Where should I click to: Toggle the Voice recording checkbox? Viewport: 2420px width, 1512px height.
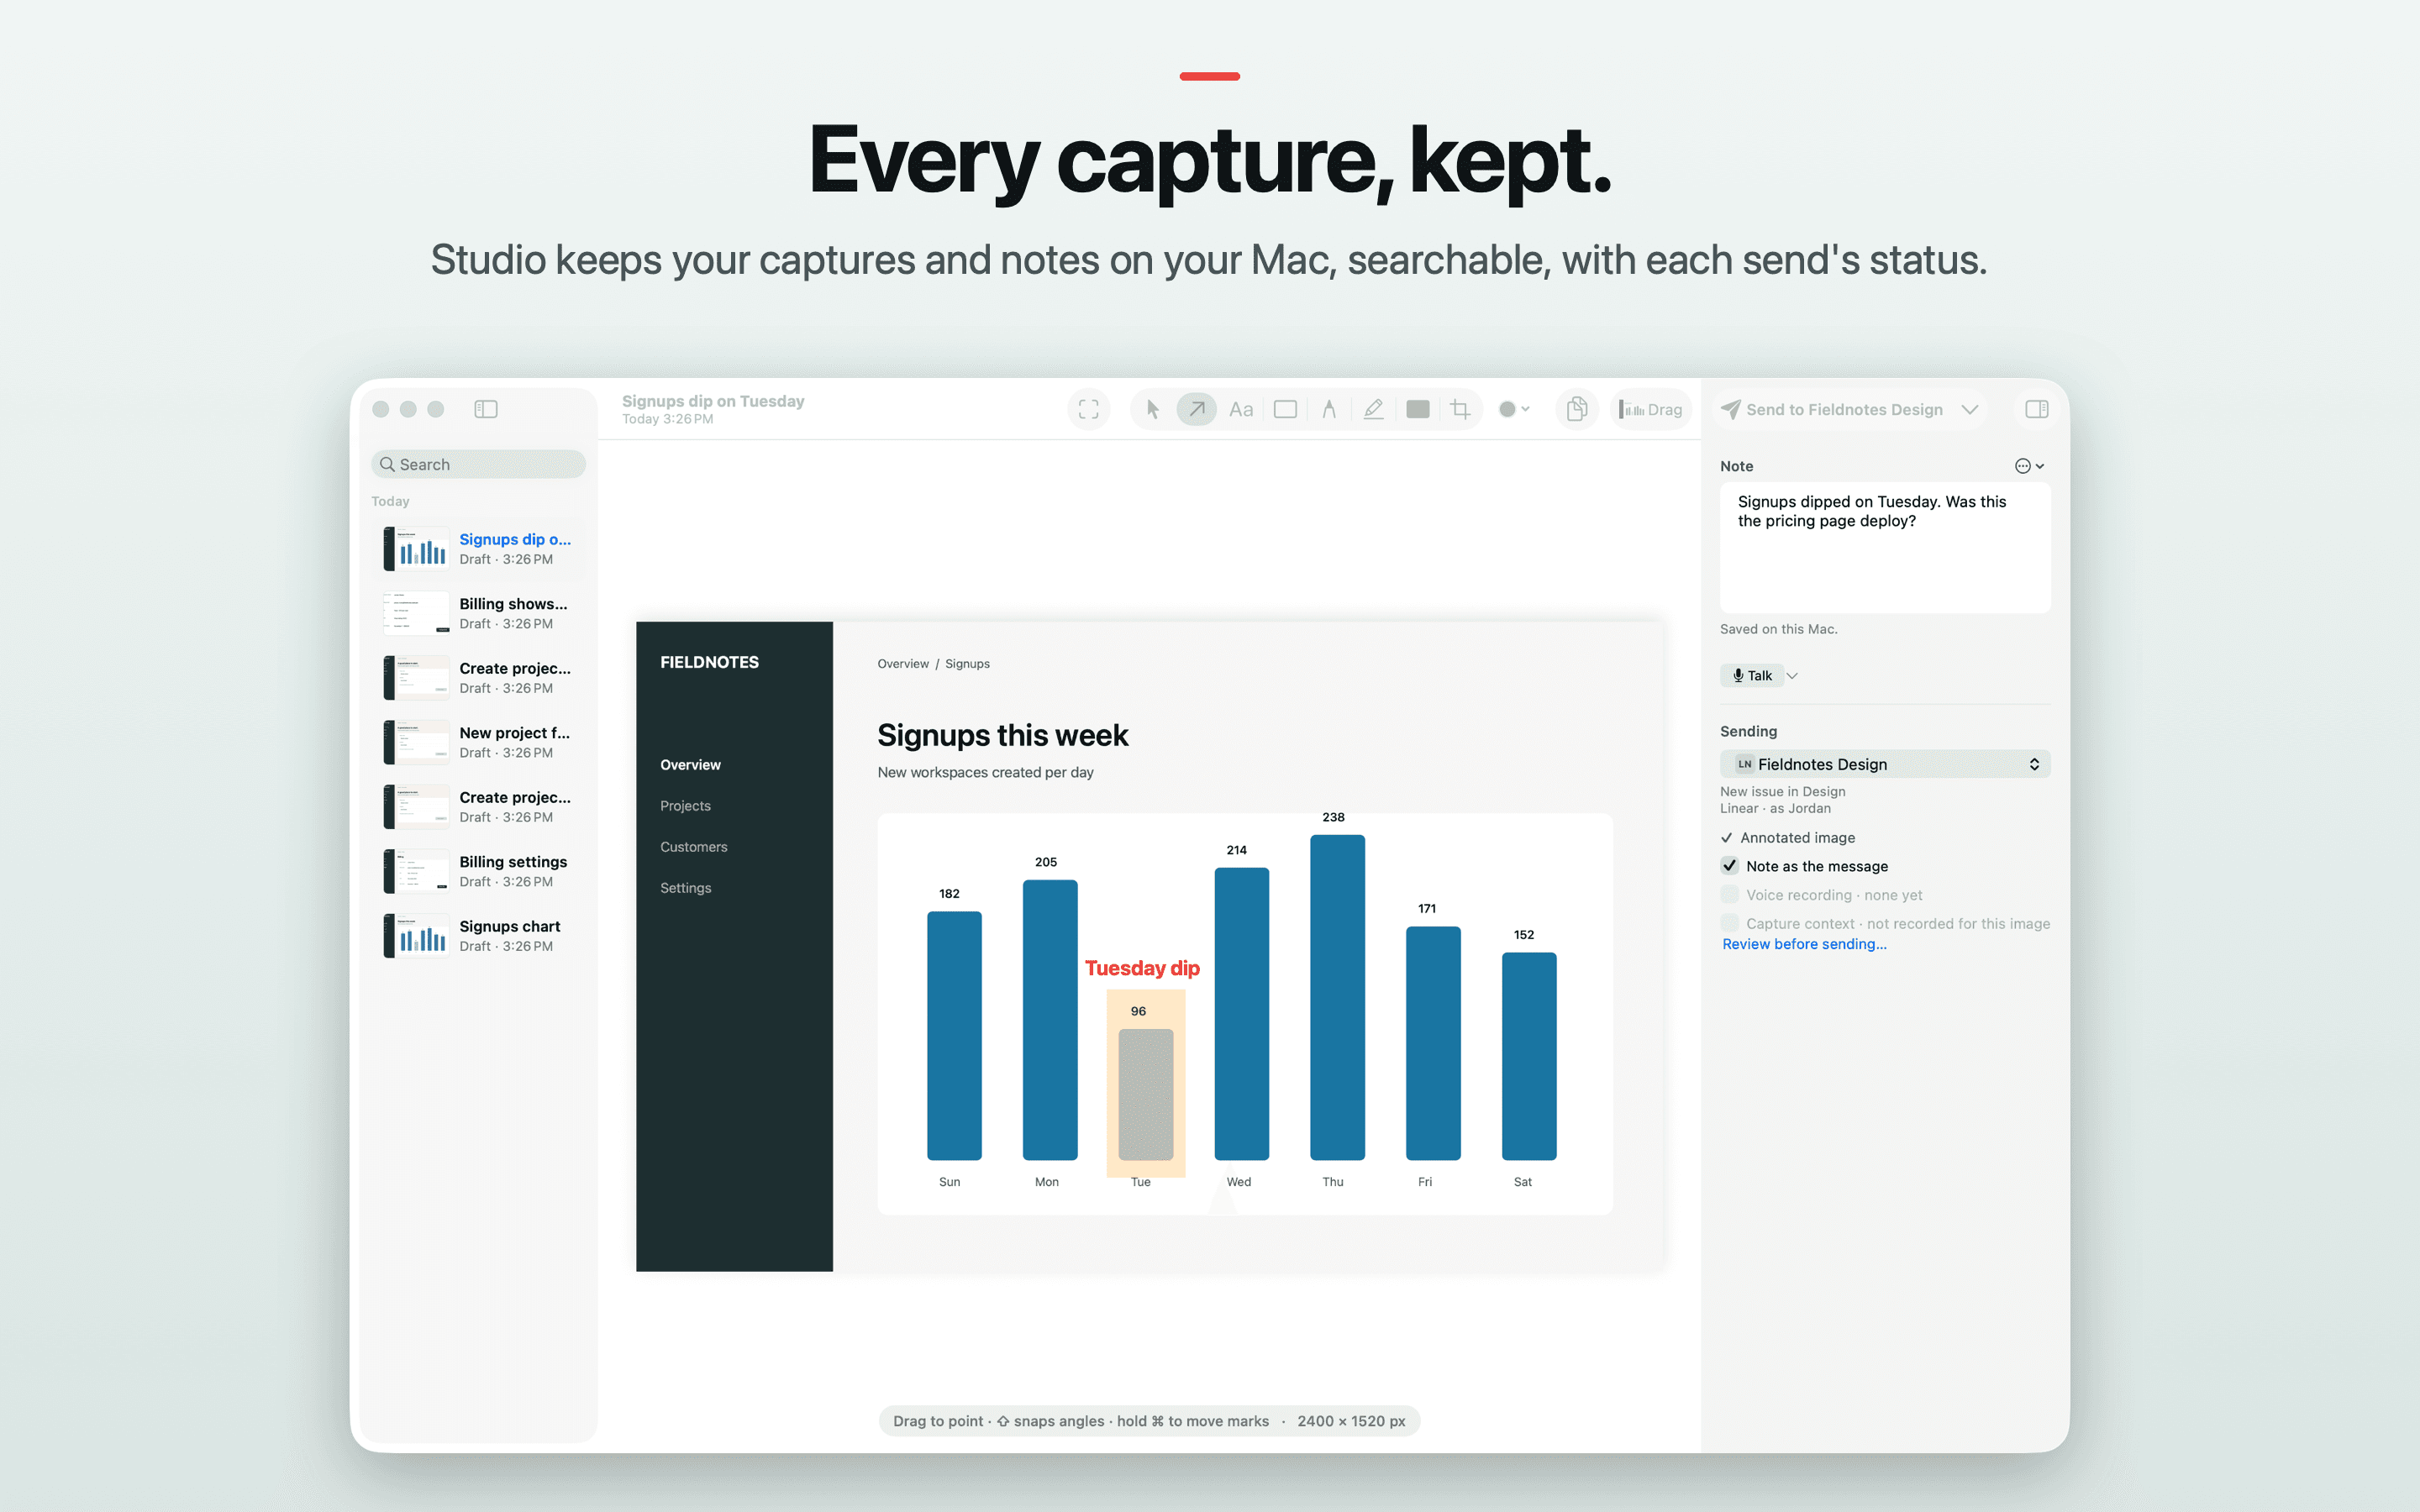pyautogui.click(x=1729, y=895)
